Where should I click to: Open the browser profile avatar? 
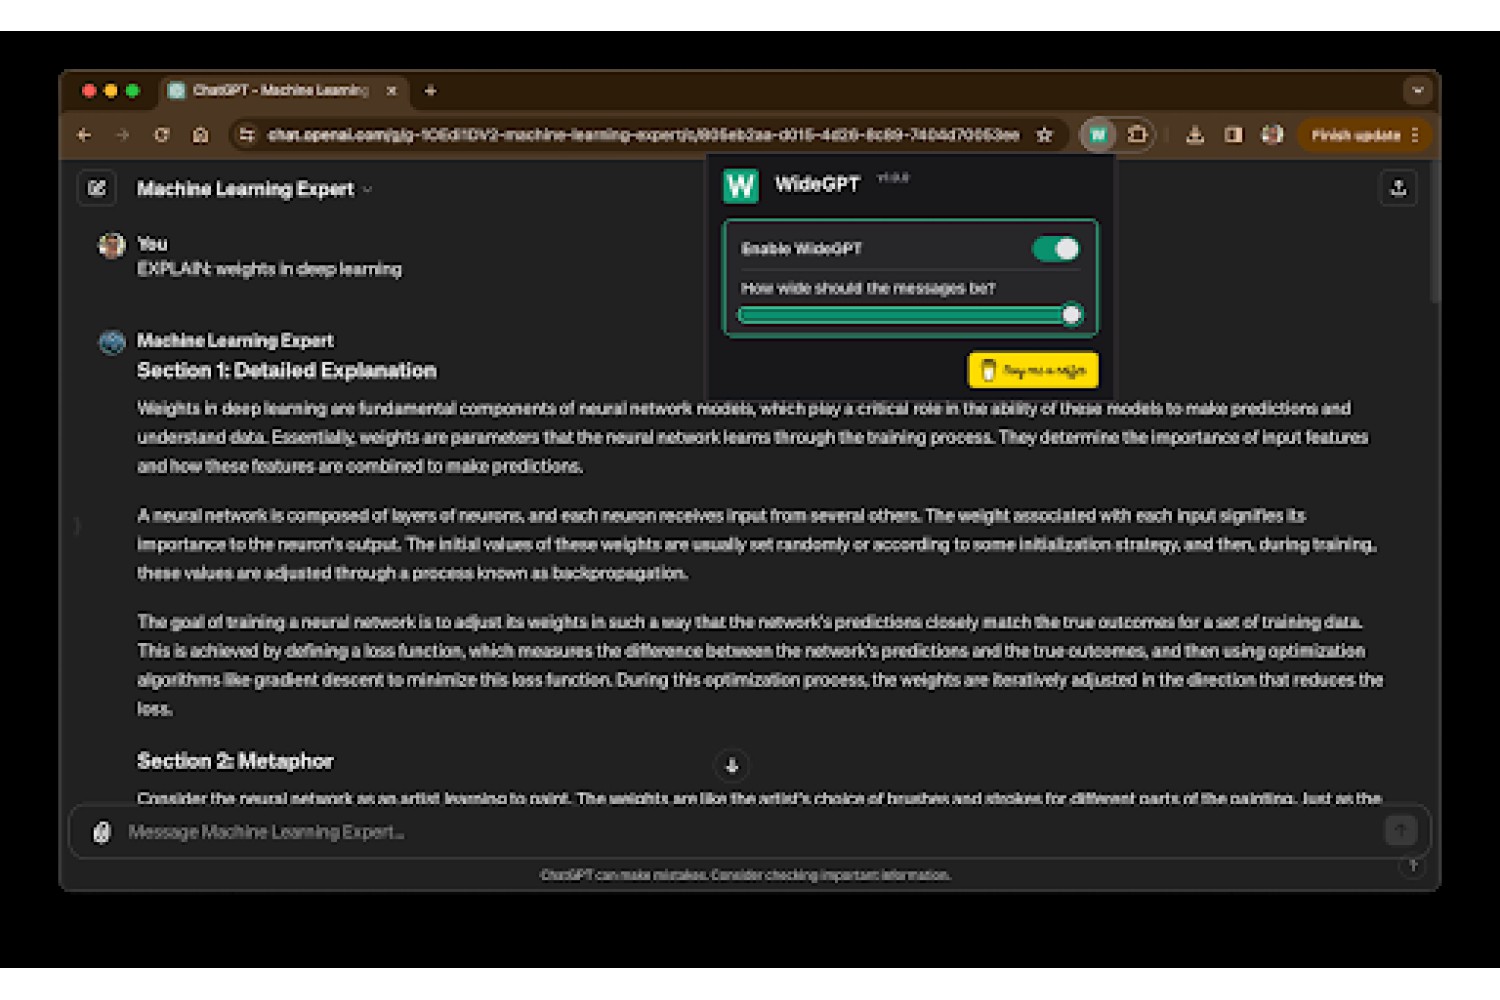point(1272,135)
